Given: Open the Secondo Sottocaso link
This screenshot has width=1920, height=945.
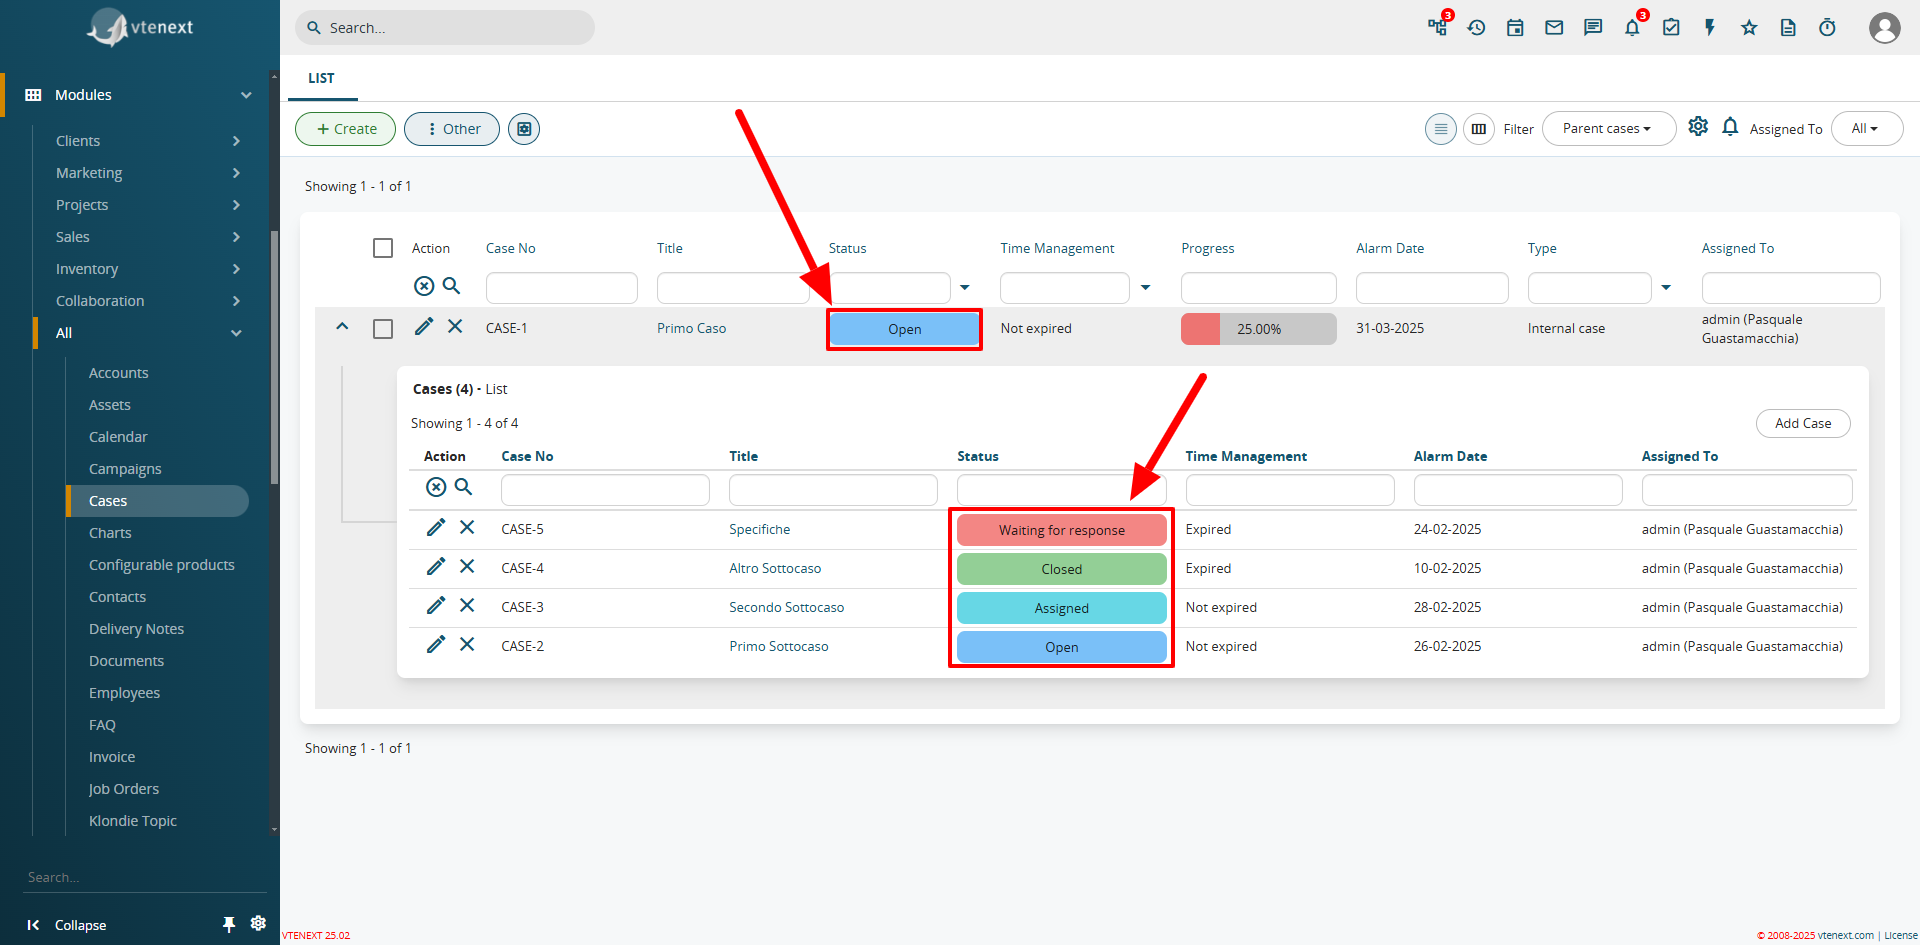Looking at the screenshot, I should [x=786, y=607].
